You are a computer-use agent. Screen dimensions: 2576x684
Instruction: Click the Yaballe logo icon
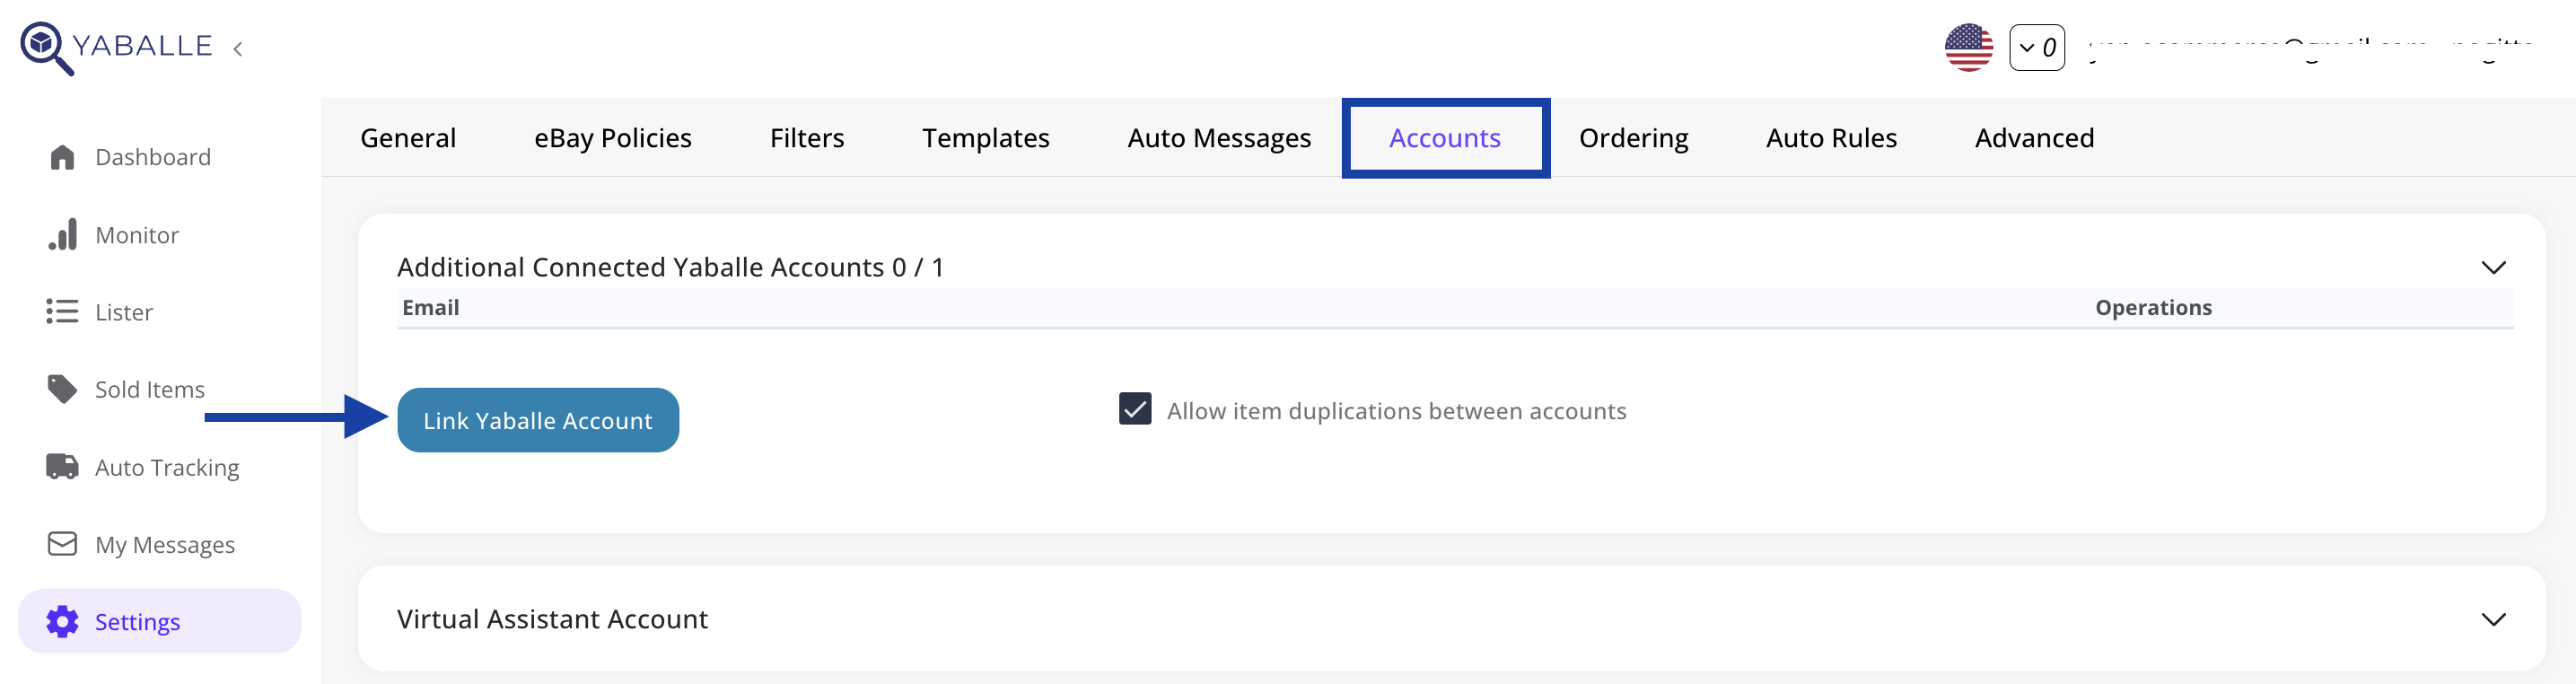tap(46, 47)
